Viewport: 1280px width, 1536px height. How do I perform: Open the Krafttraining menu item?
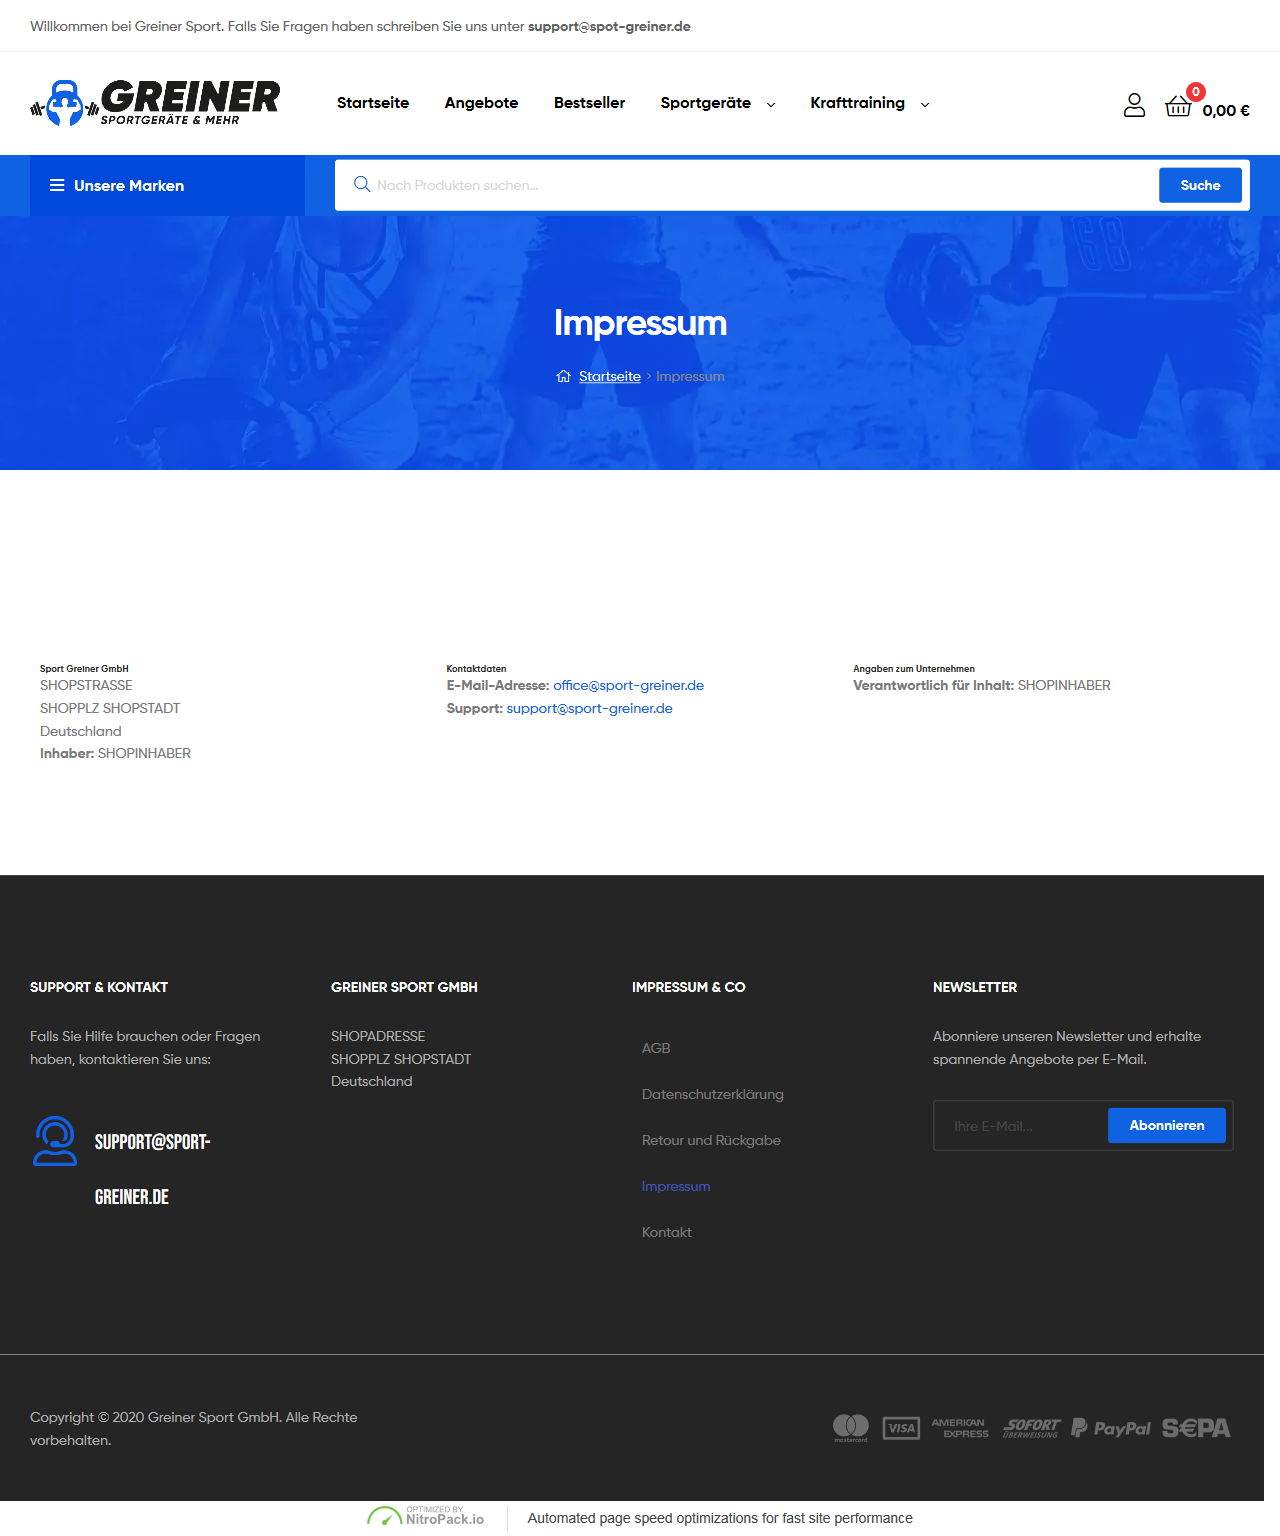pos(858,103)
